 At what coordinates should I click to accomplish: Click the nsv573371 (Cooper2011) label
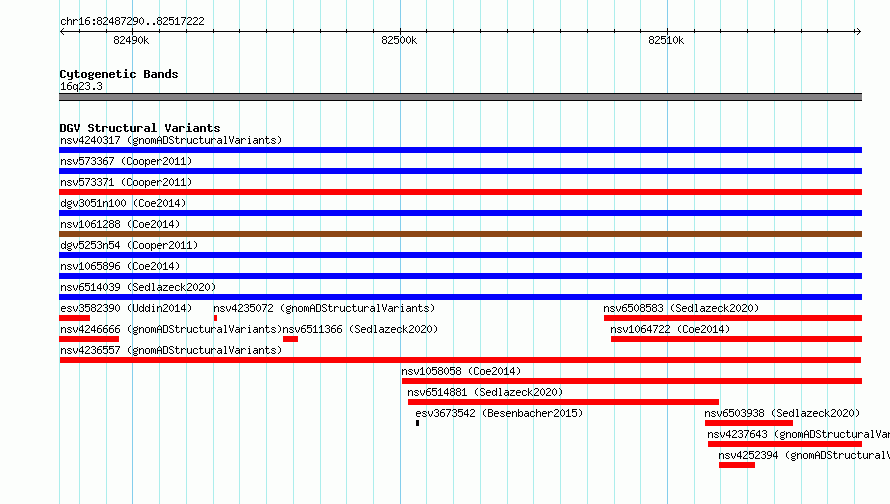126,182
